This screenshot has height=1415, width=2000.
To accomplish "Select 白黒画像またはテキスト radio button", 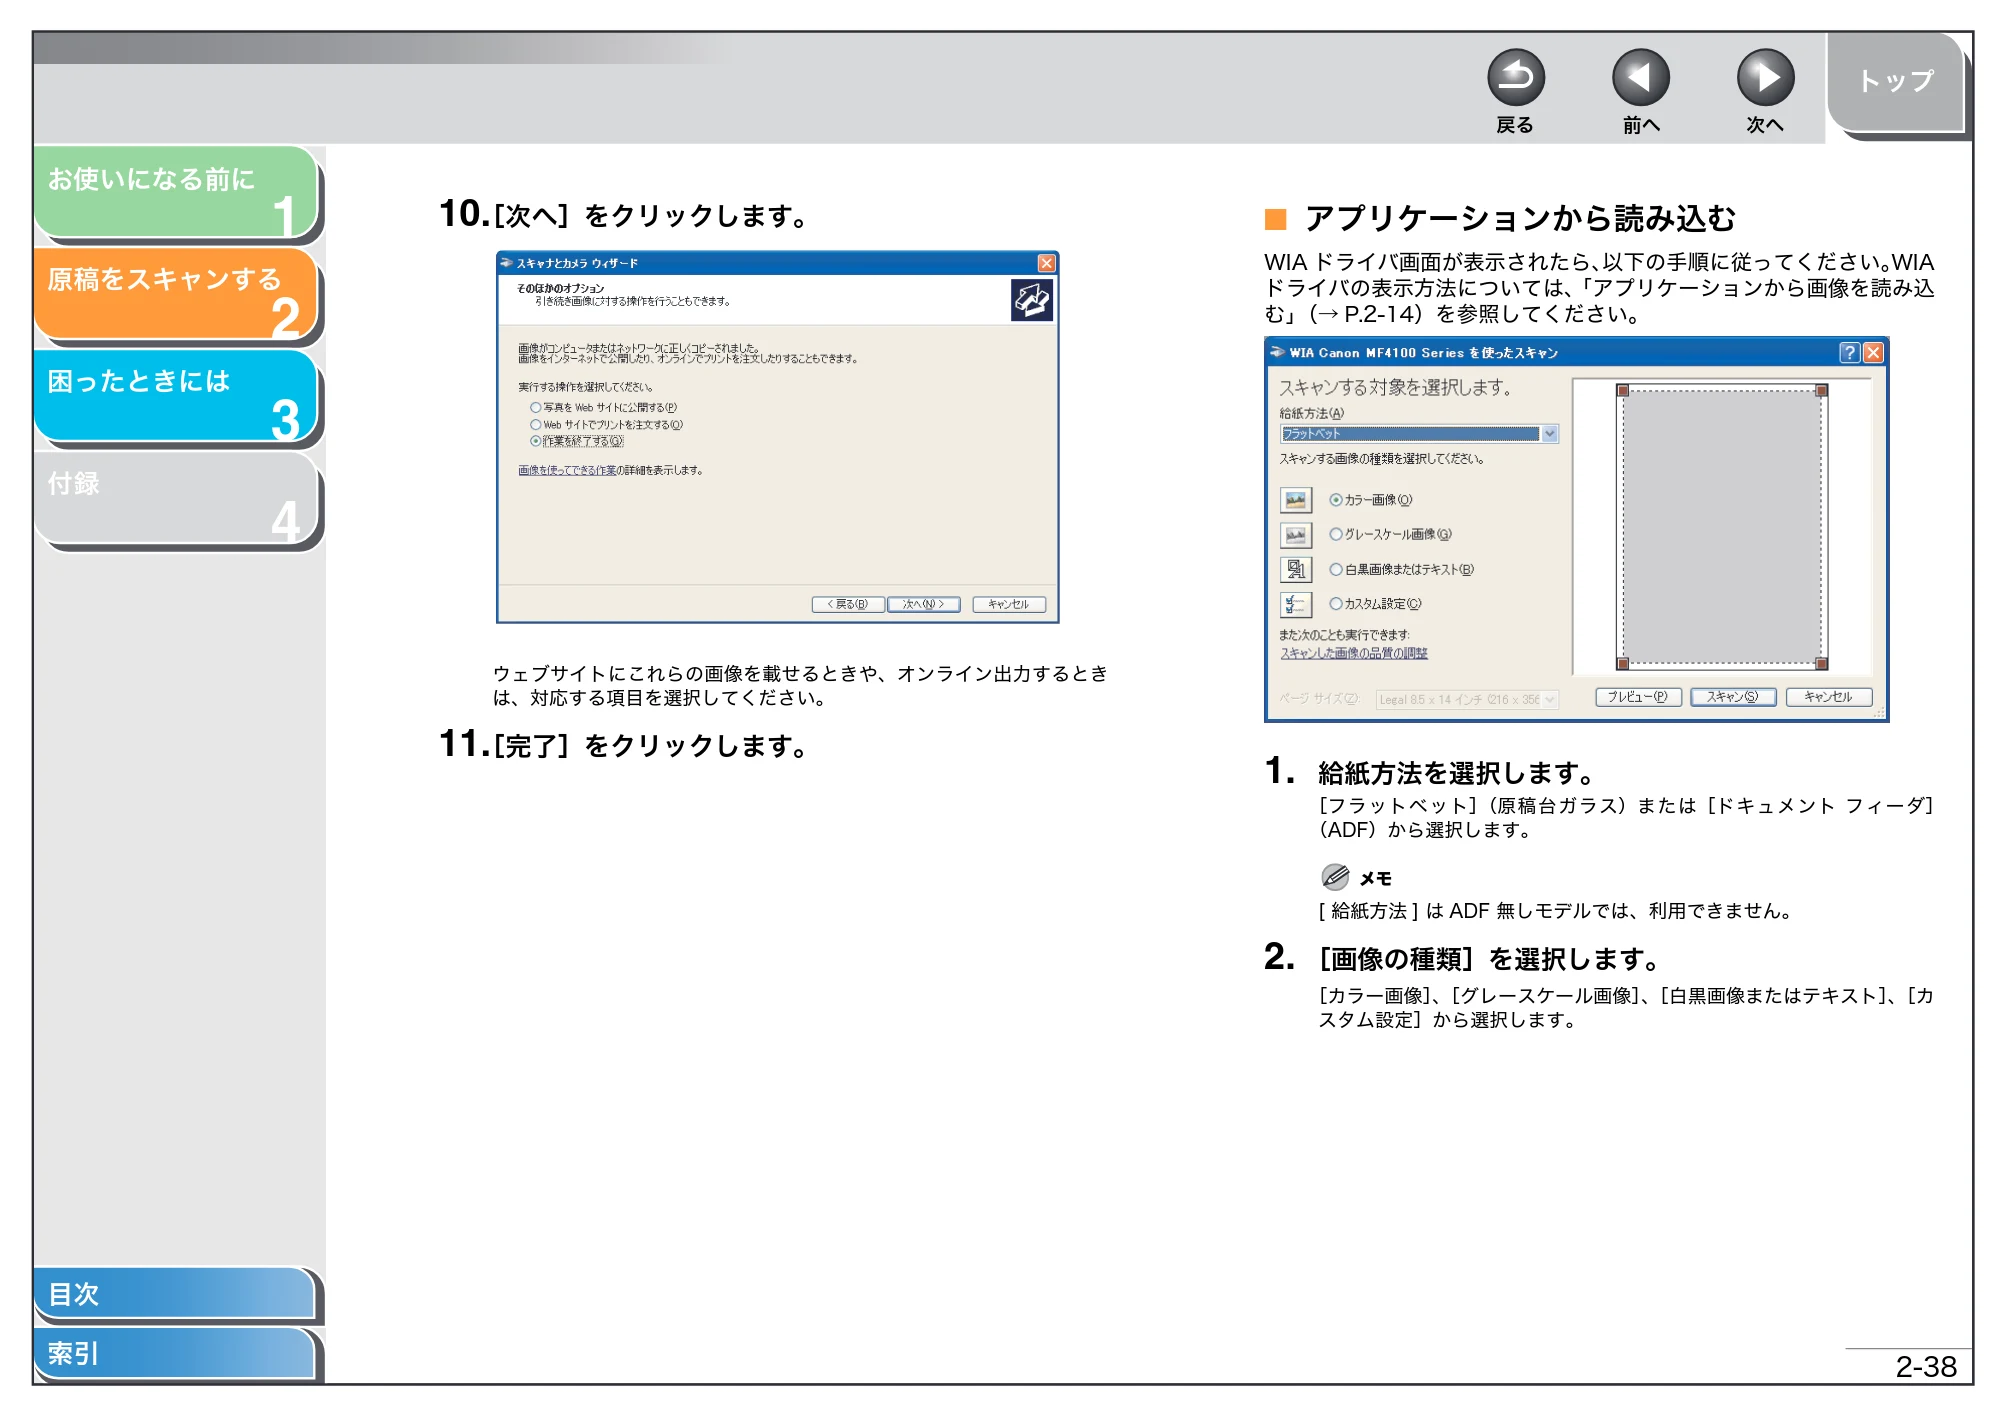I will (1336, 569).
